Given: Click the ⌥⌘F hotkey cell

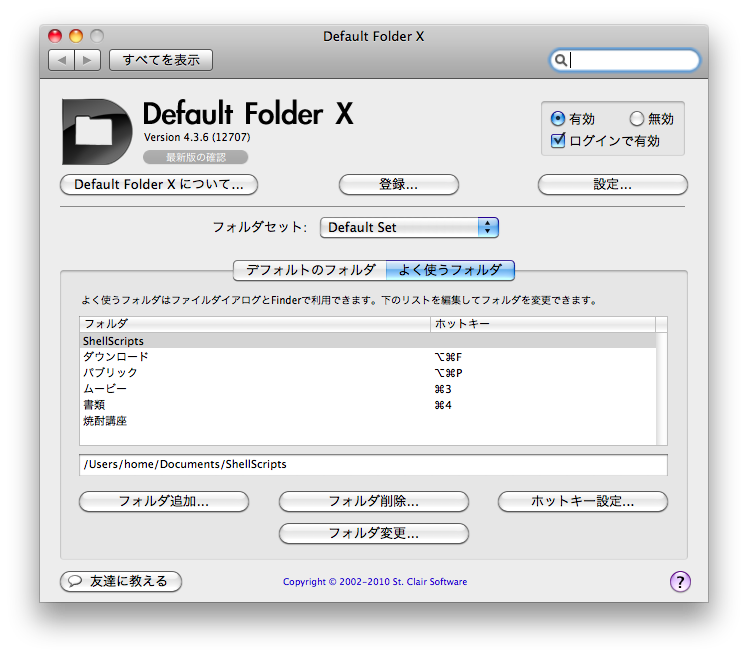Looking at the screenshot, I should (x=448, y=357).
